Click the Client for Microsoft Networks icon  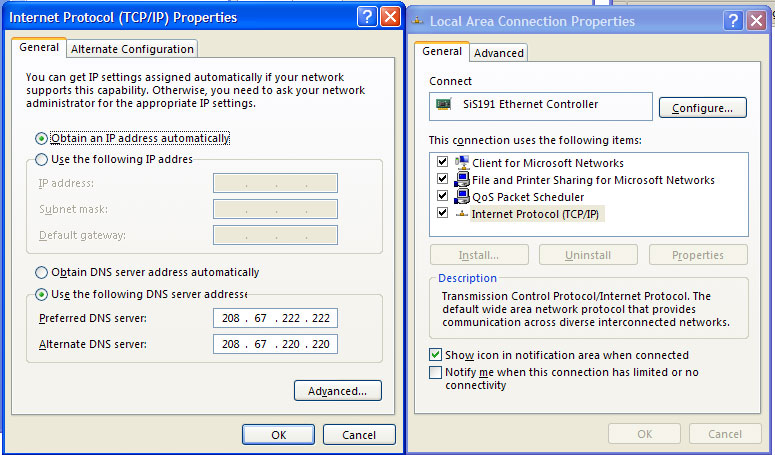(462, 162)
